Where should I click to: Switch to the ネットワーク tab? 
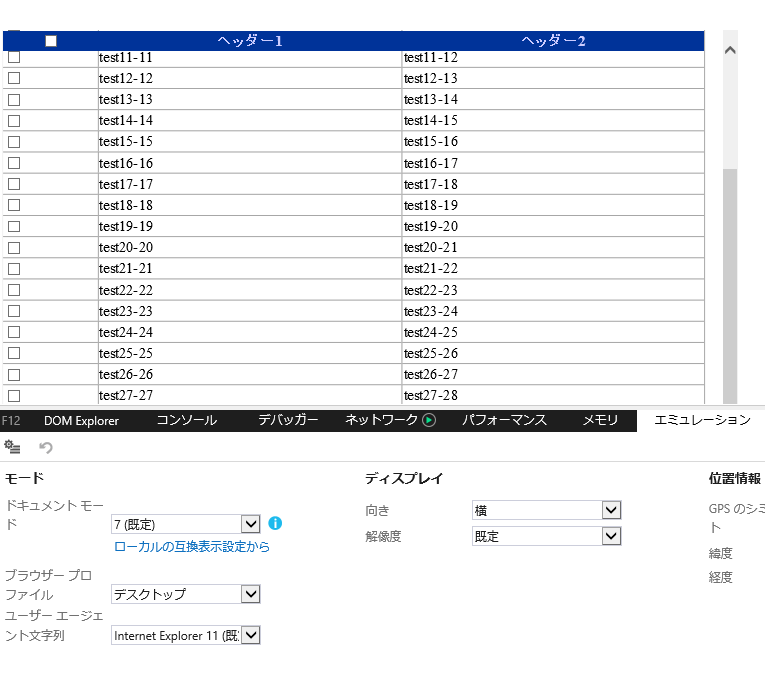[382, 420]
